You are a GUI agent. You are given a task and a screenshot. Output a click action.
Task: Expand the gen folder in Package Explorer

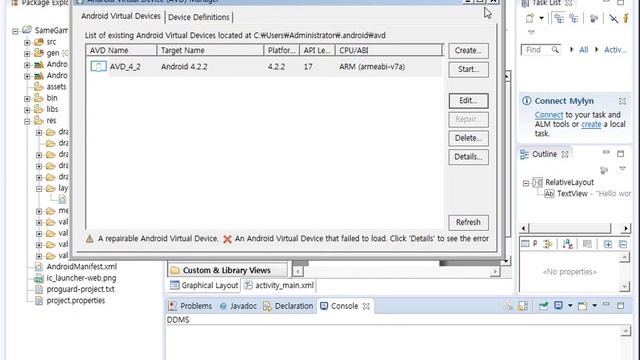[27, 53]
